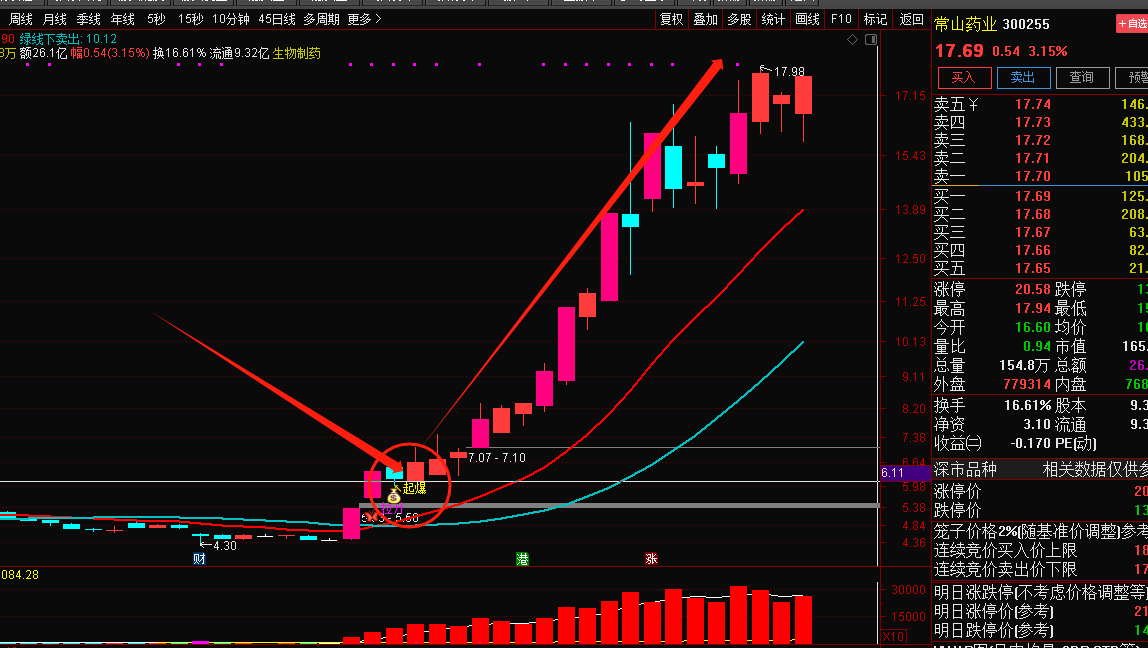This screenshot has height=648, width=1148.
Task: Select the 45日线 period tab
Action: 277,19
